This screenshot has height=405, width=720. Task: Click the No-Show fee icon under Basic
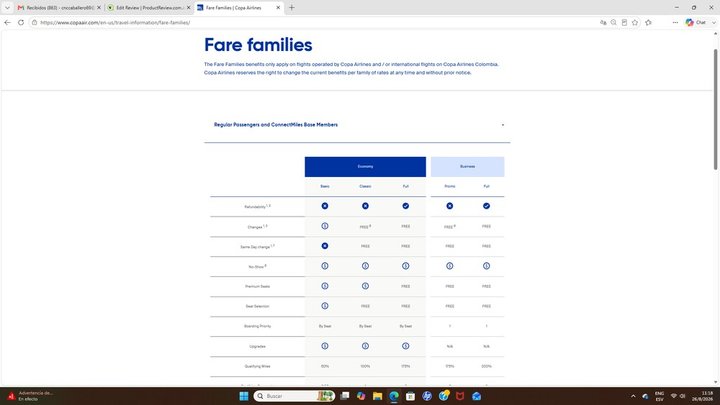325,266
